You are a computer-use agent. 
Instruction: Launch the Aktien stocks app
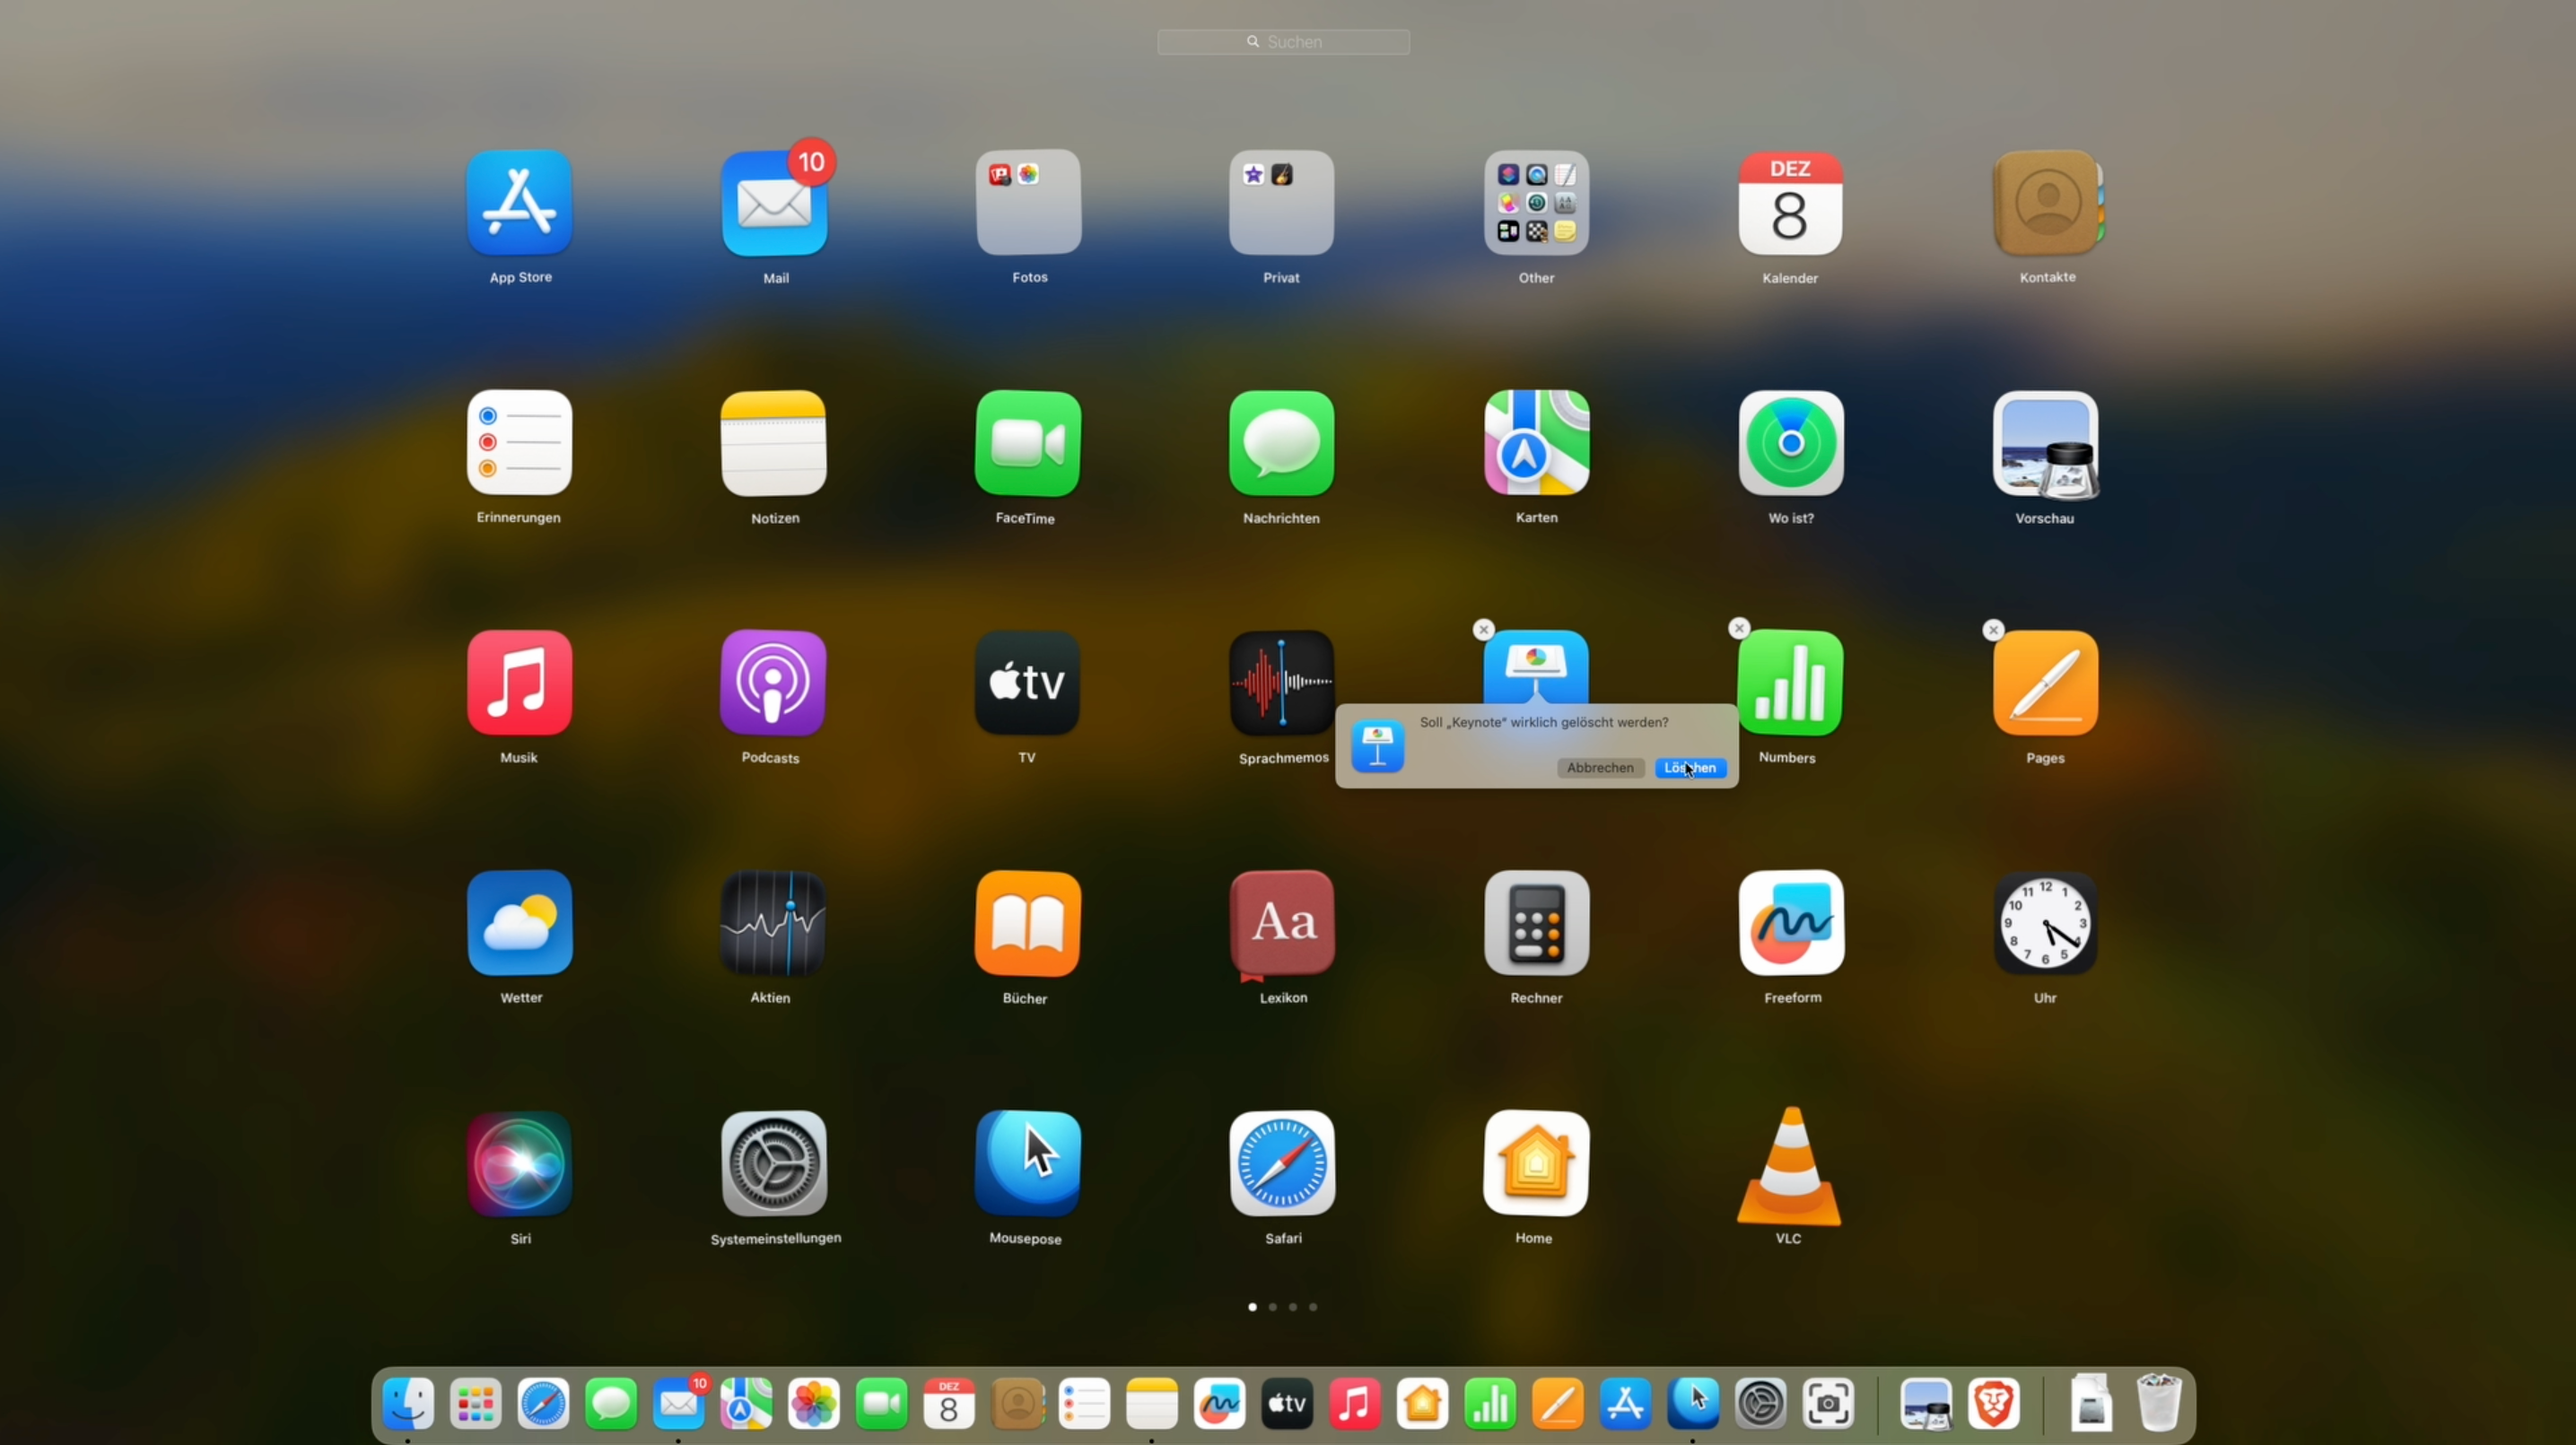(x=772, y=922)
